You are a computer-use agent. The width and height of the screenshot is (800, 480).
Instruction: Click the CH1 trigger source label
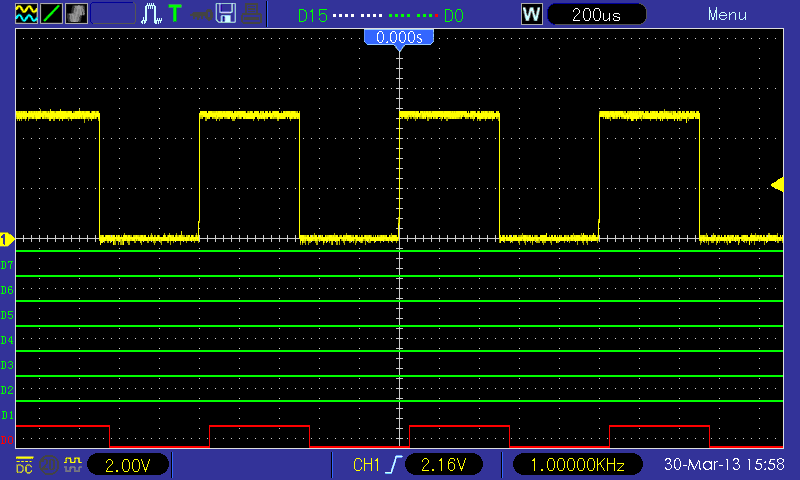point(366,465)
